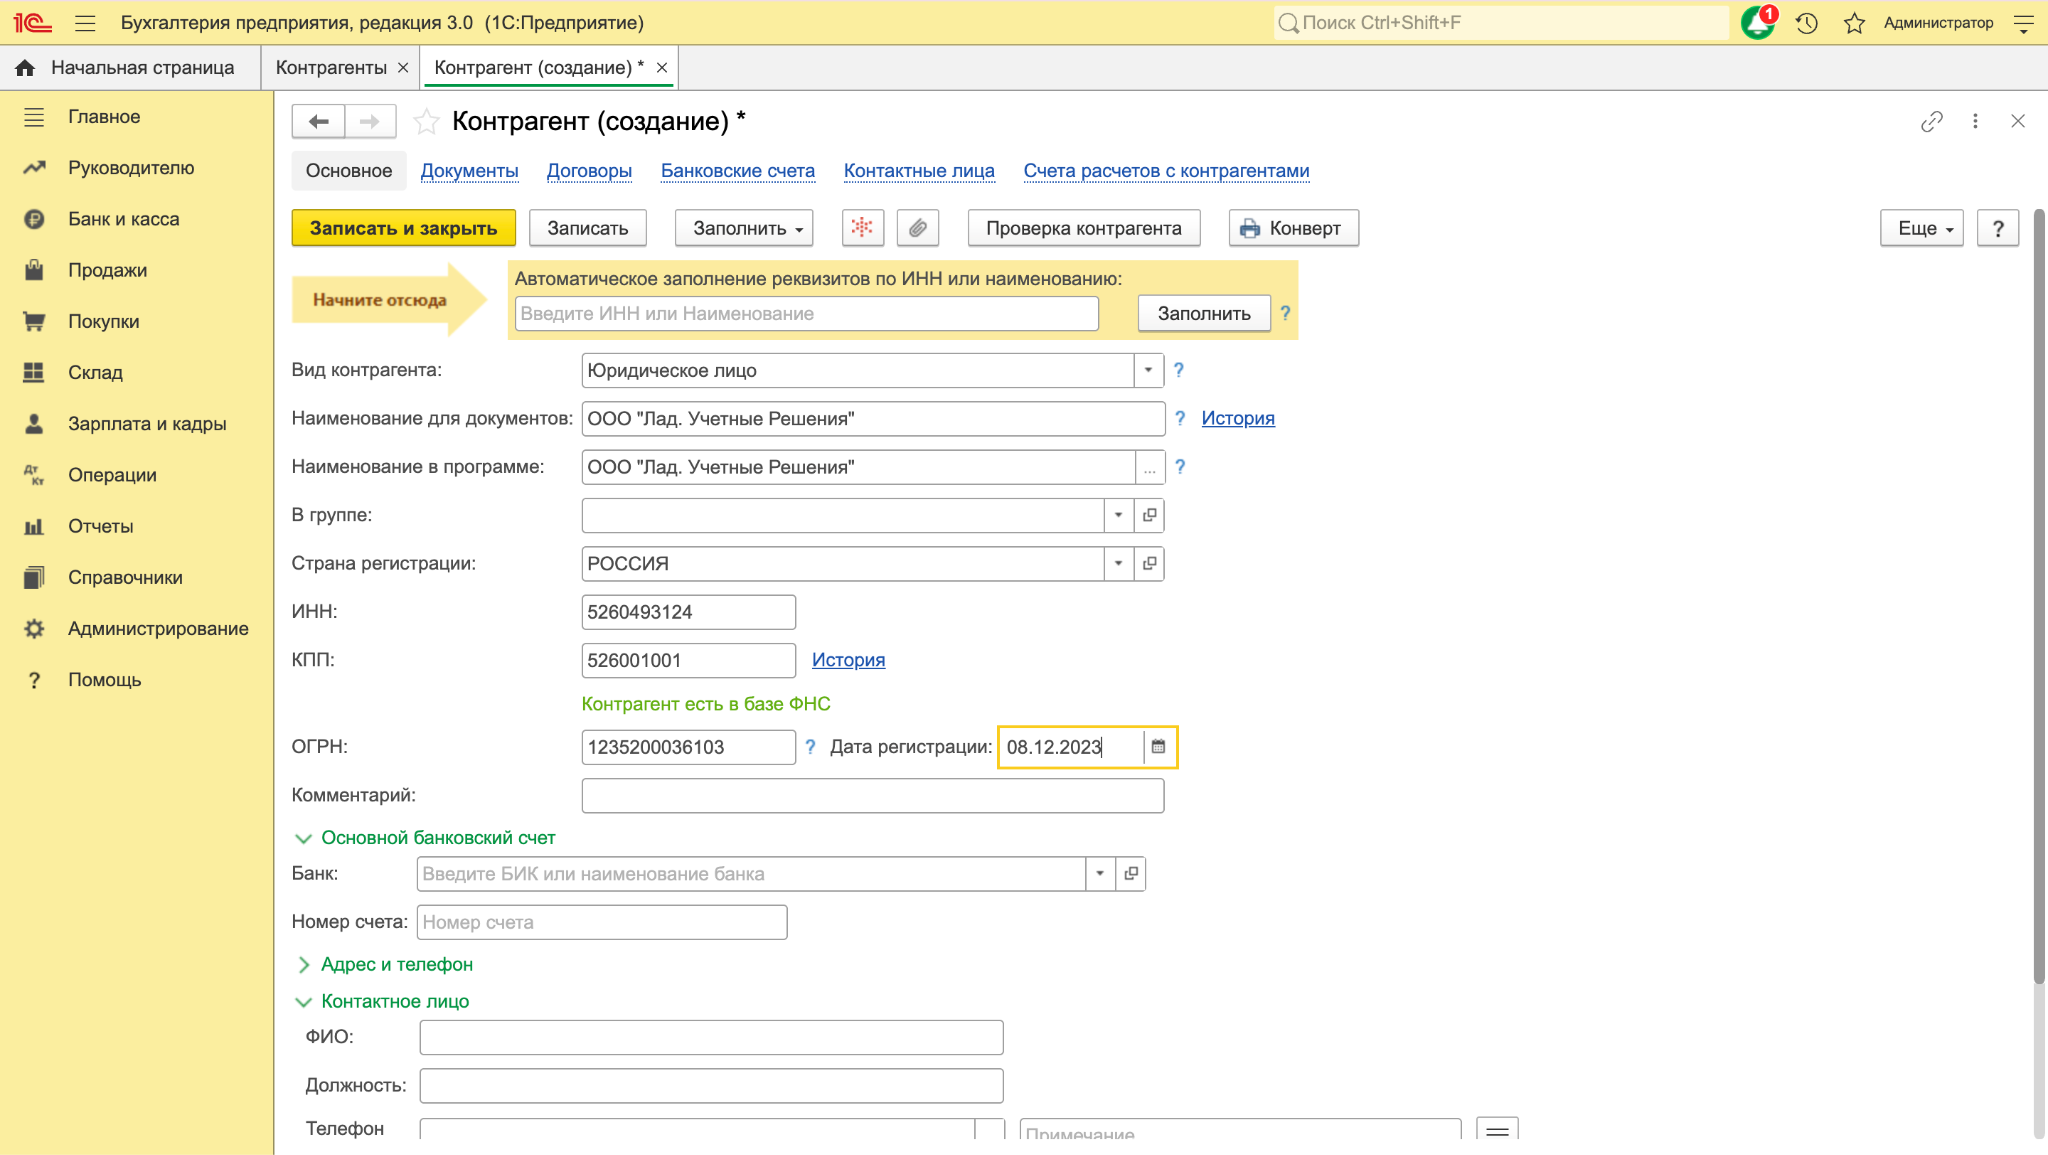Screen dimensions: 2048x1155
Task: Open the history clock icon
Action: tap(1806, 23)
